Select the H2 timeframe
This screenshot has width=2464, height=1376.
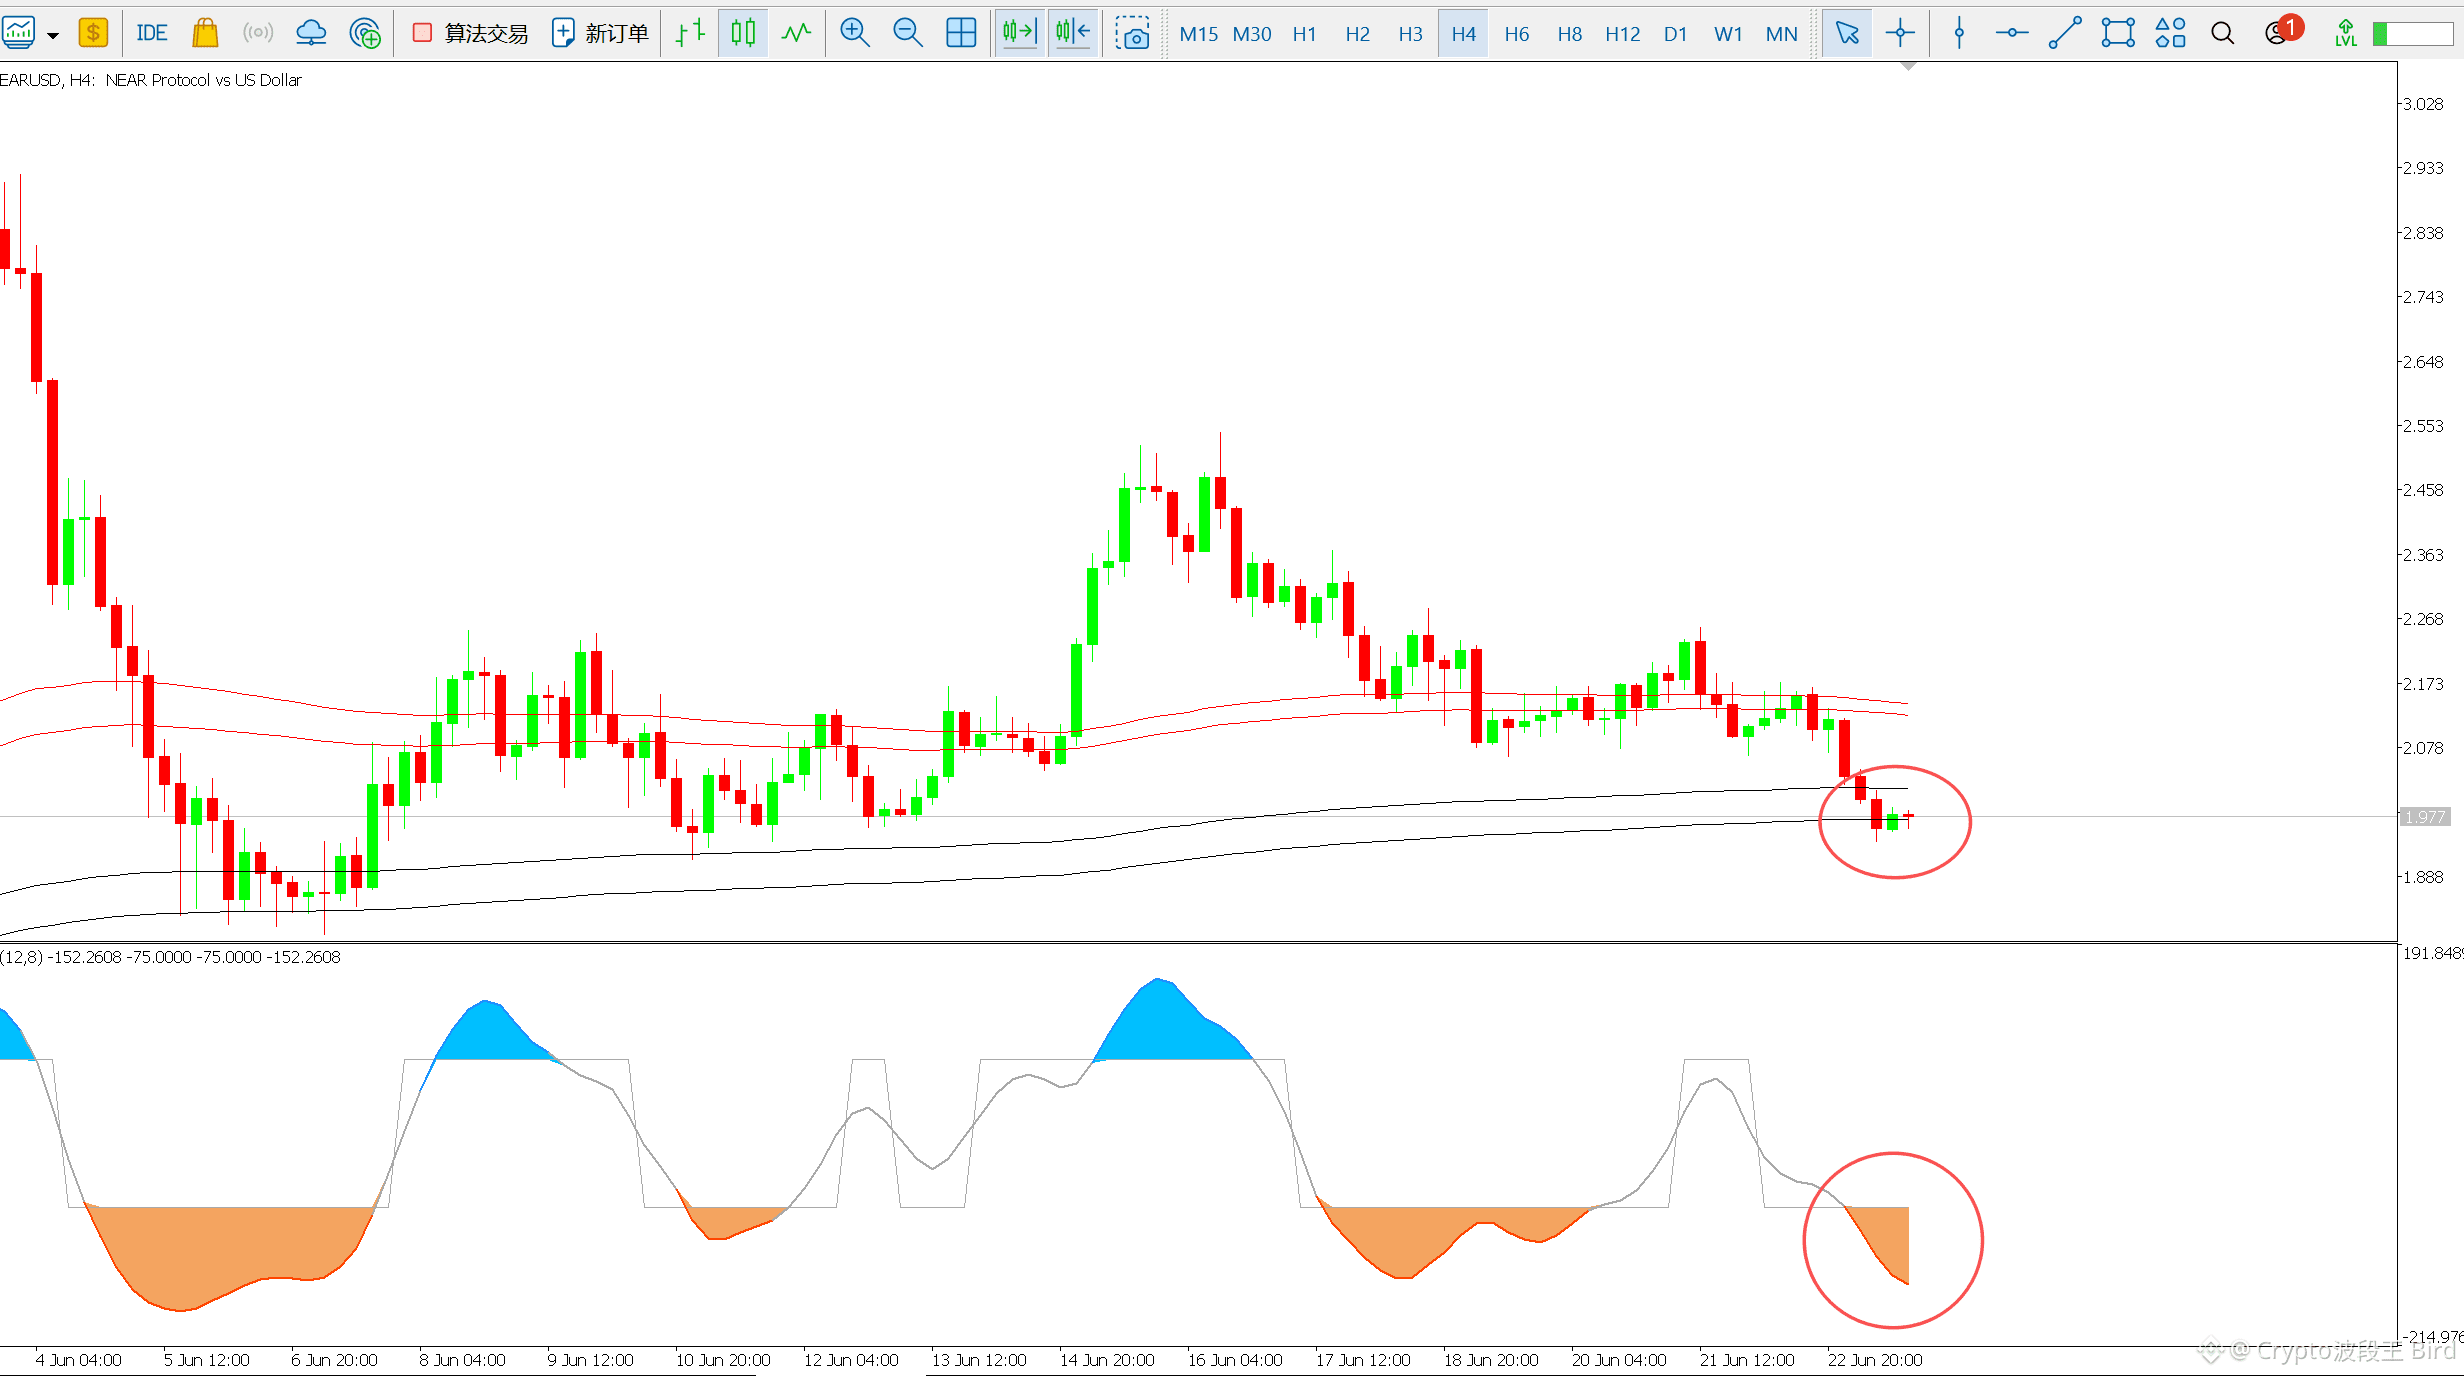tap(1357, 34)
